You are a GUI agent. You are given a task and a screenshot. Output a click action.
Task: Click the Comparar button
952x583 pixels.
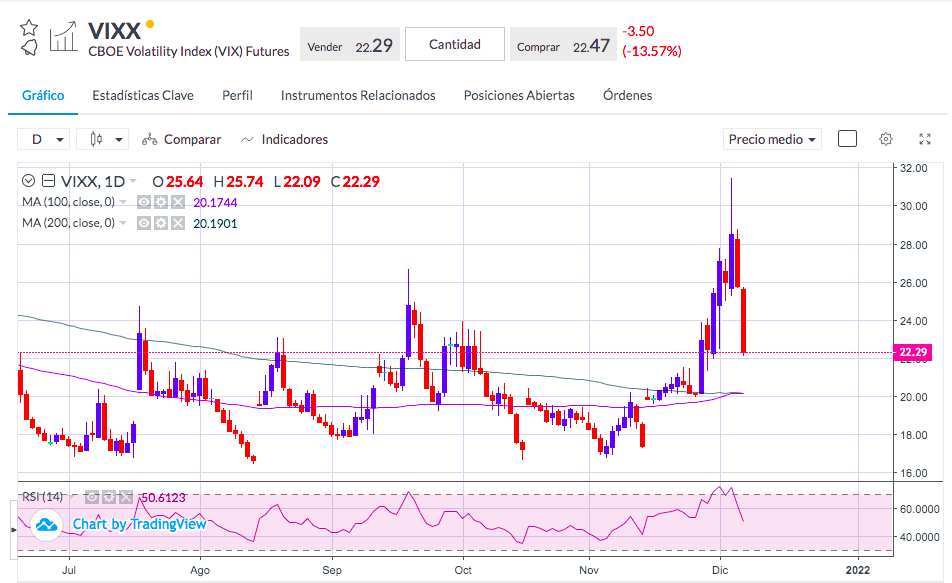click(x=181, y=139)
